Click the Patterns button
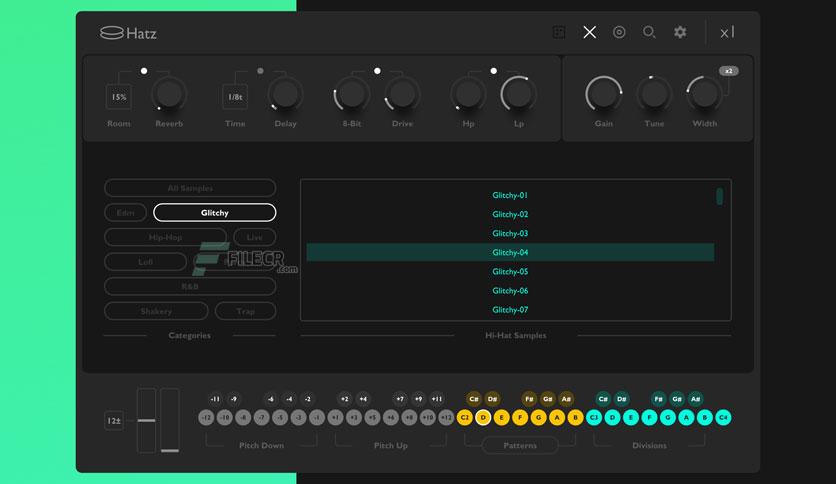Screen dimensions: 836x484 tap(520, 445)
